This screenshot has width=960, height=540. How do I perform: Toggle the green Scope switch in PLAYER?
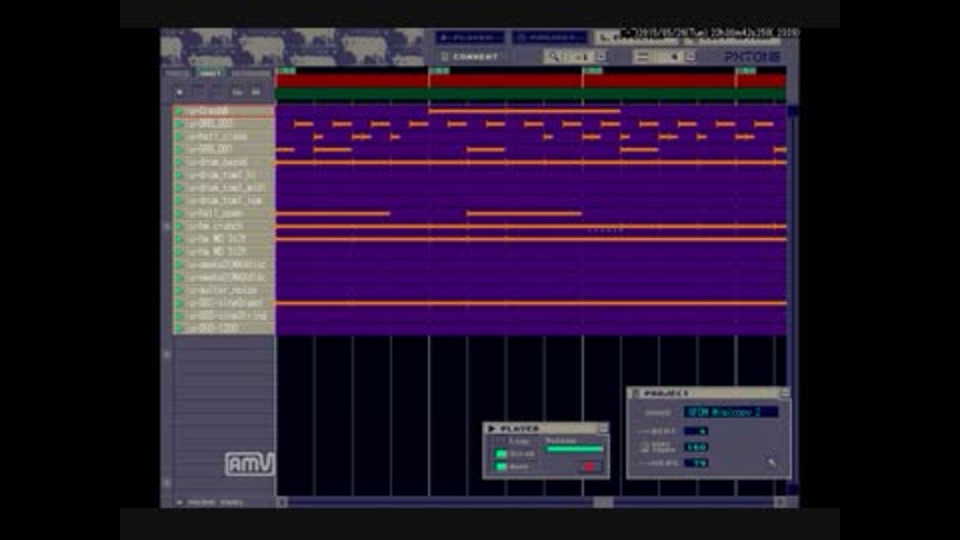click(x=501, y=454)
